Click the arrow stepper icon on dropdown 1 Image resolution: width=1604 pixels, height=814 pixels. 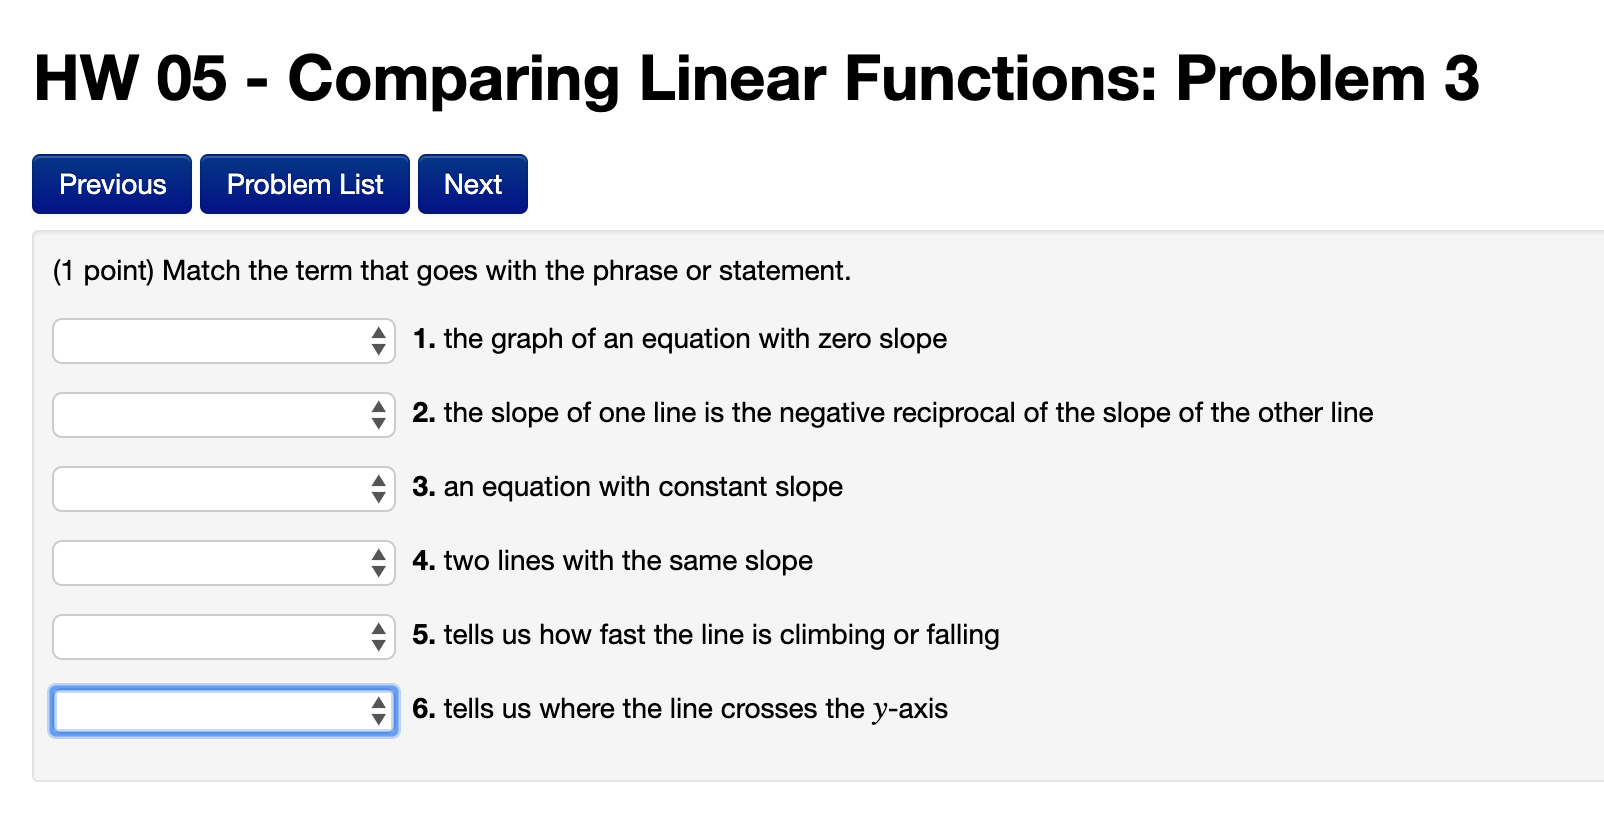[378, 341]
